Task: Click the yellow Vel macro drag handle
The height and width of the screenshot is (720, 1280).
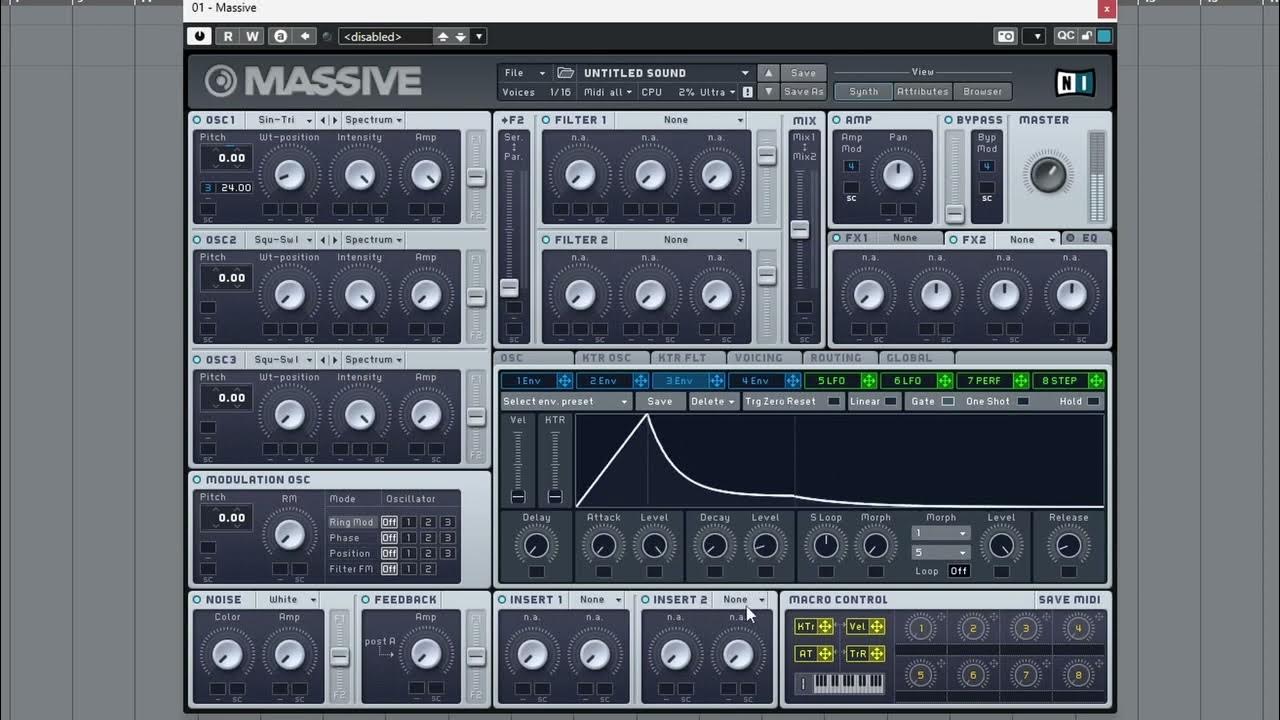Action: coord(877,627)
